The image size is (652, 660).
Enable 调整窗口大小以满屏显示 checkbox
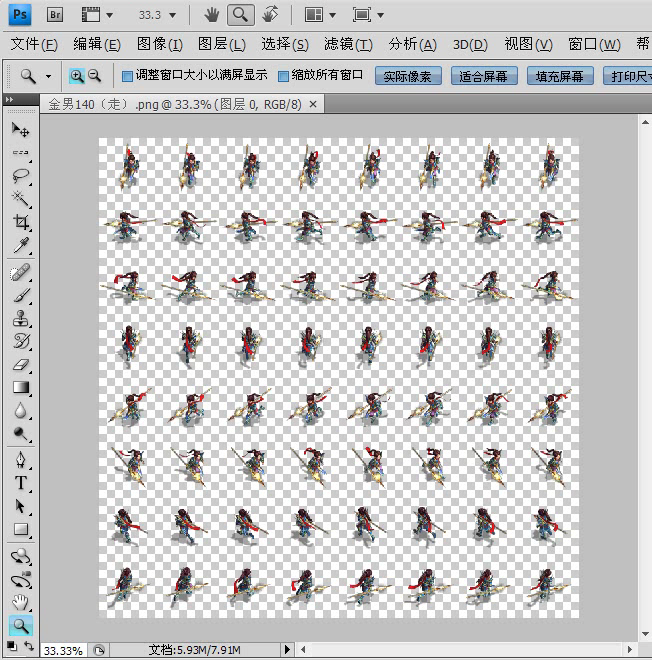[127, 76]
